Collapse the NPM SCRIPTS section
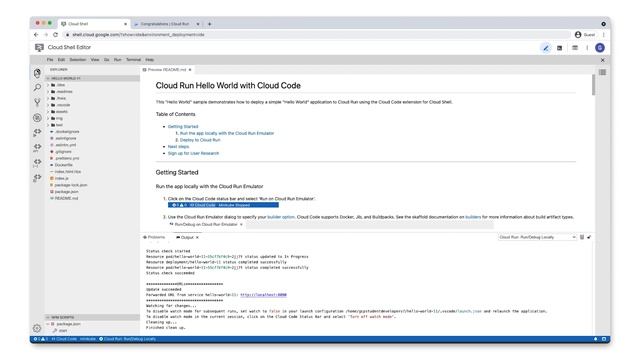Viewport: 640px width, 360px height. click(92, 317)
